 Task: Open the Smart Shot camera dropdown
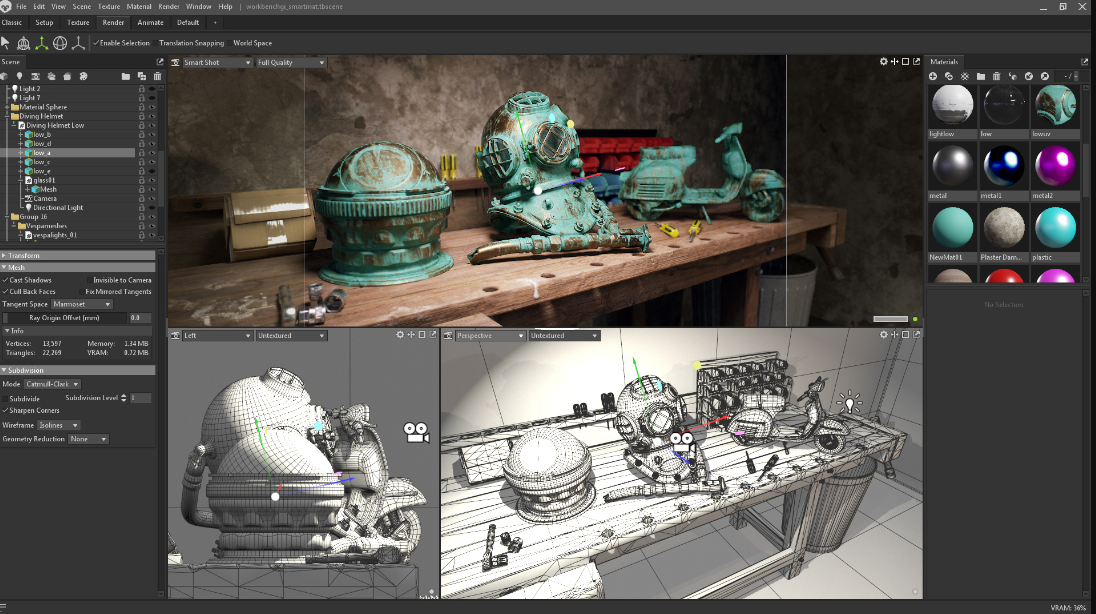tap(217, 62)
